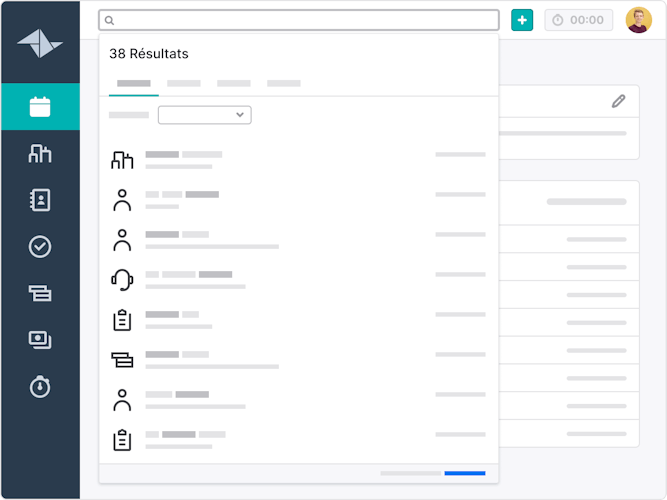Select the first results tab
This screenshot has height=500, width=667.
tap(134, 84)
